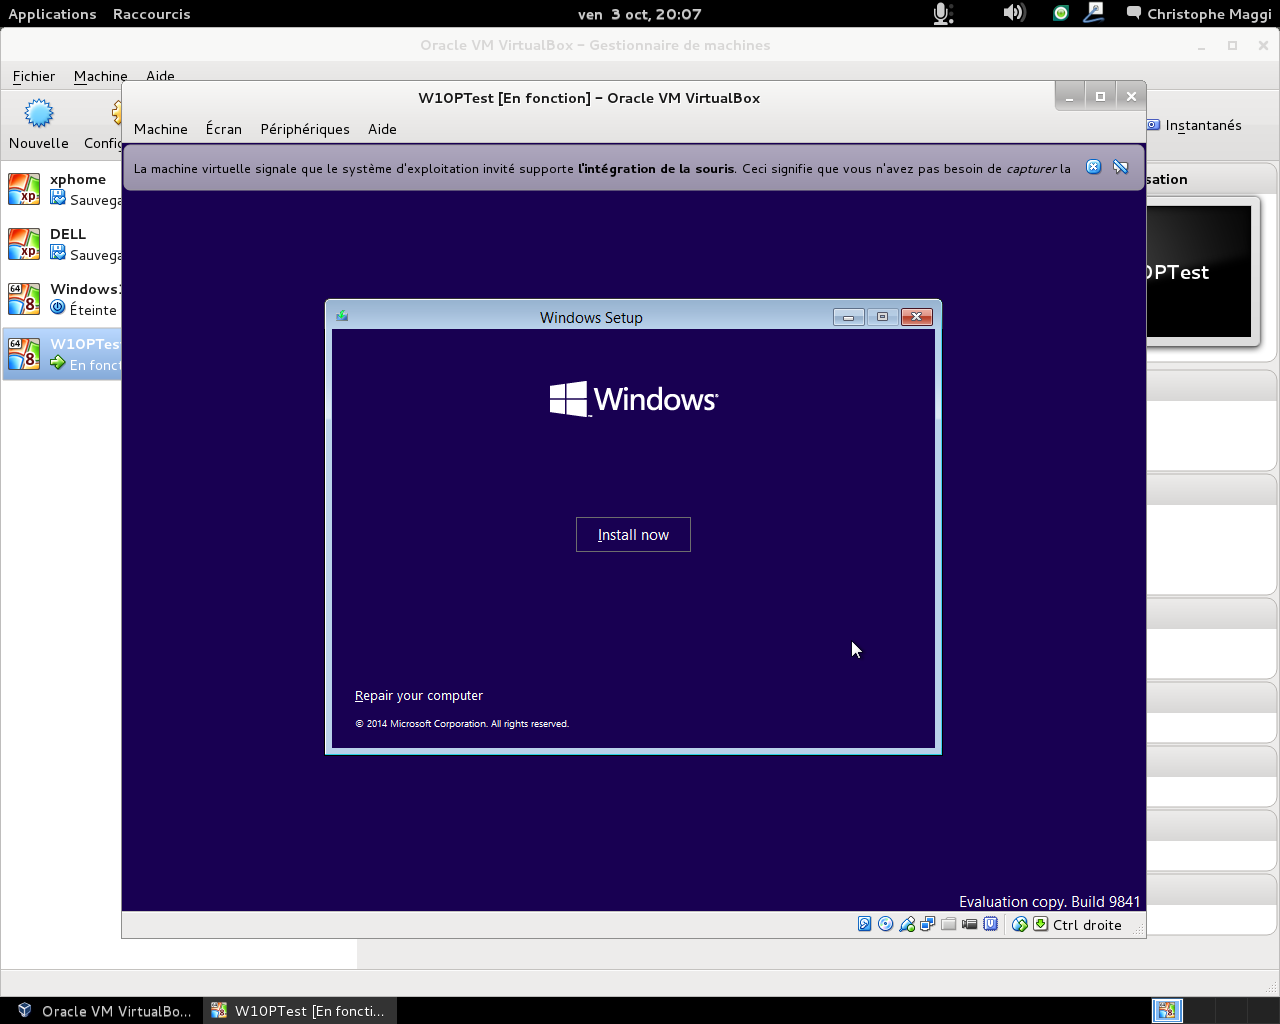1280x1024 pixels.
Task: Open the Applications menu in top panel
Action: [52, 14]
